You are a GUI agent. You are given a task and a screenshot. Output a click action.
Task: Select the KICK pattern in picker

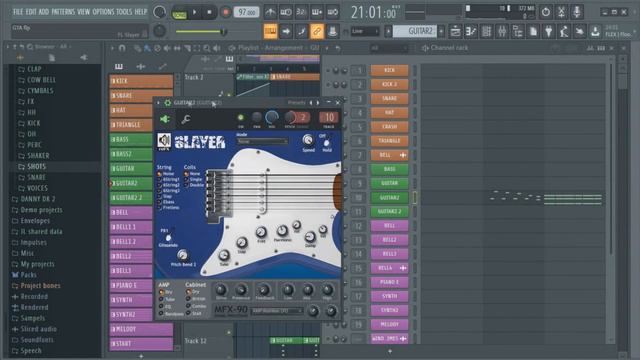(x=141, y=81)
